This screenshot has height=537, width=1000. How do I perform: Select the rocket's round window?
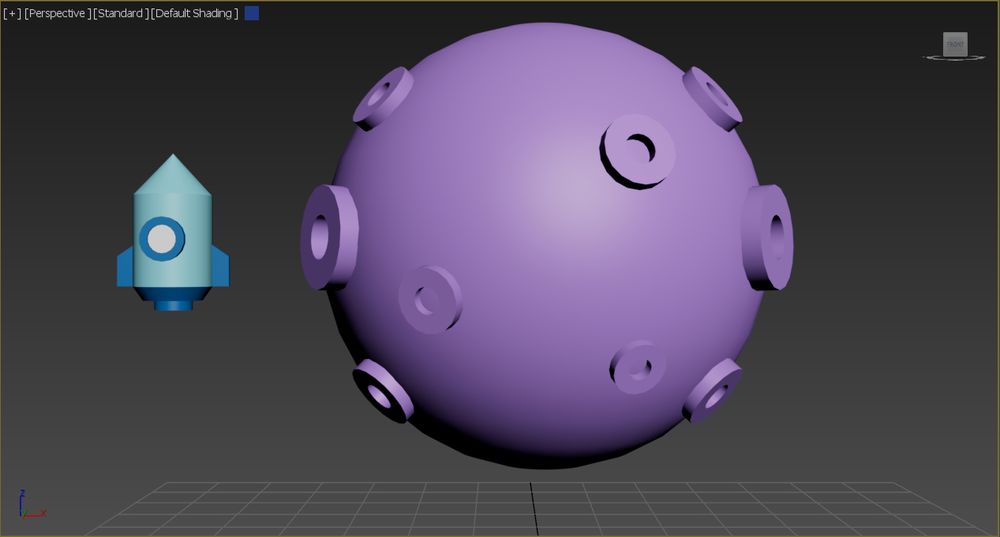tap(162, 239)
